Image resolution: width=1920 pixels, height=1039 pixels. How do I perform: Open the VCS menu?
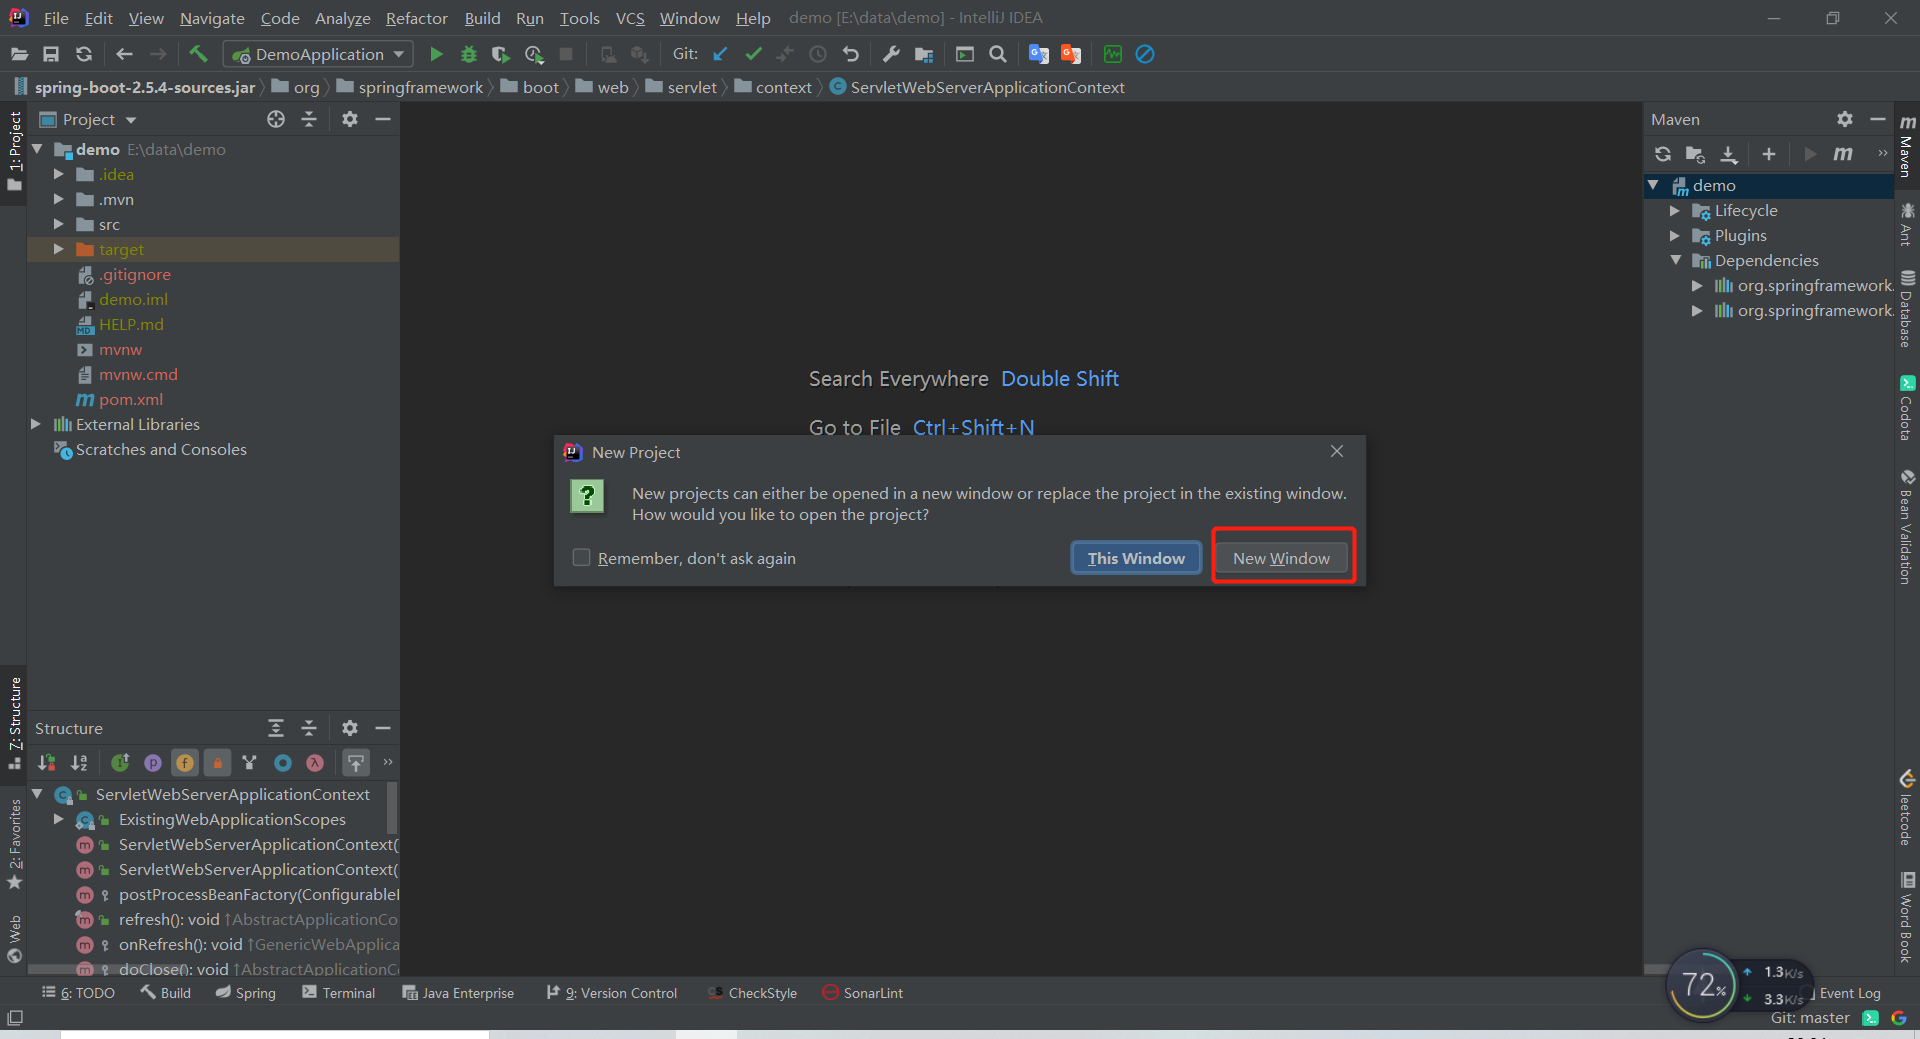coord(630,18)
